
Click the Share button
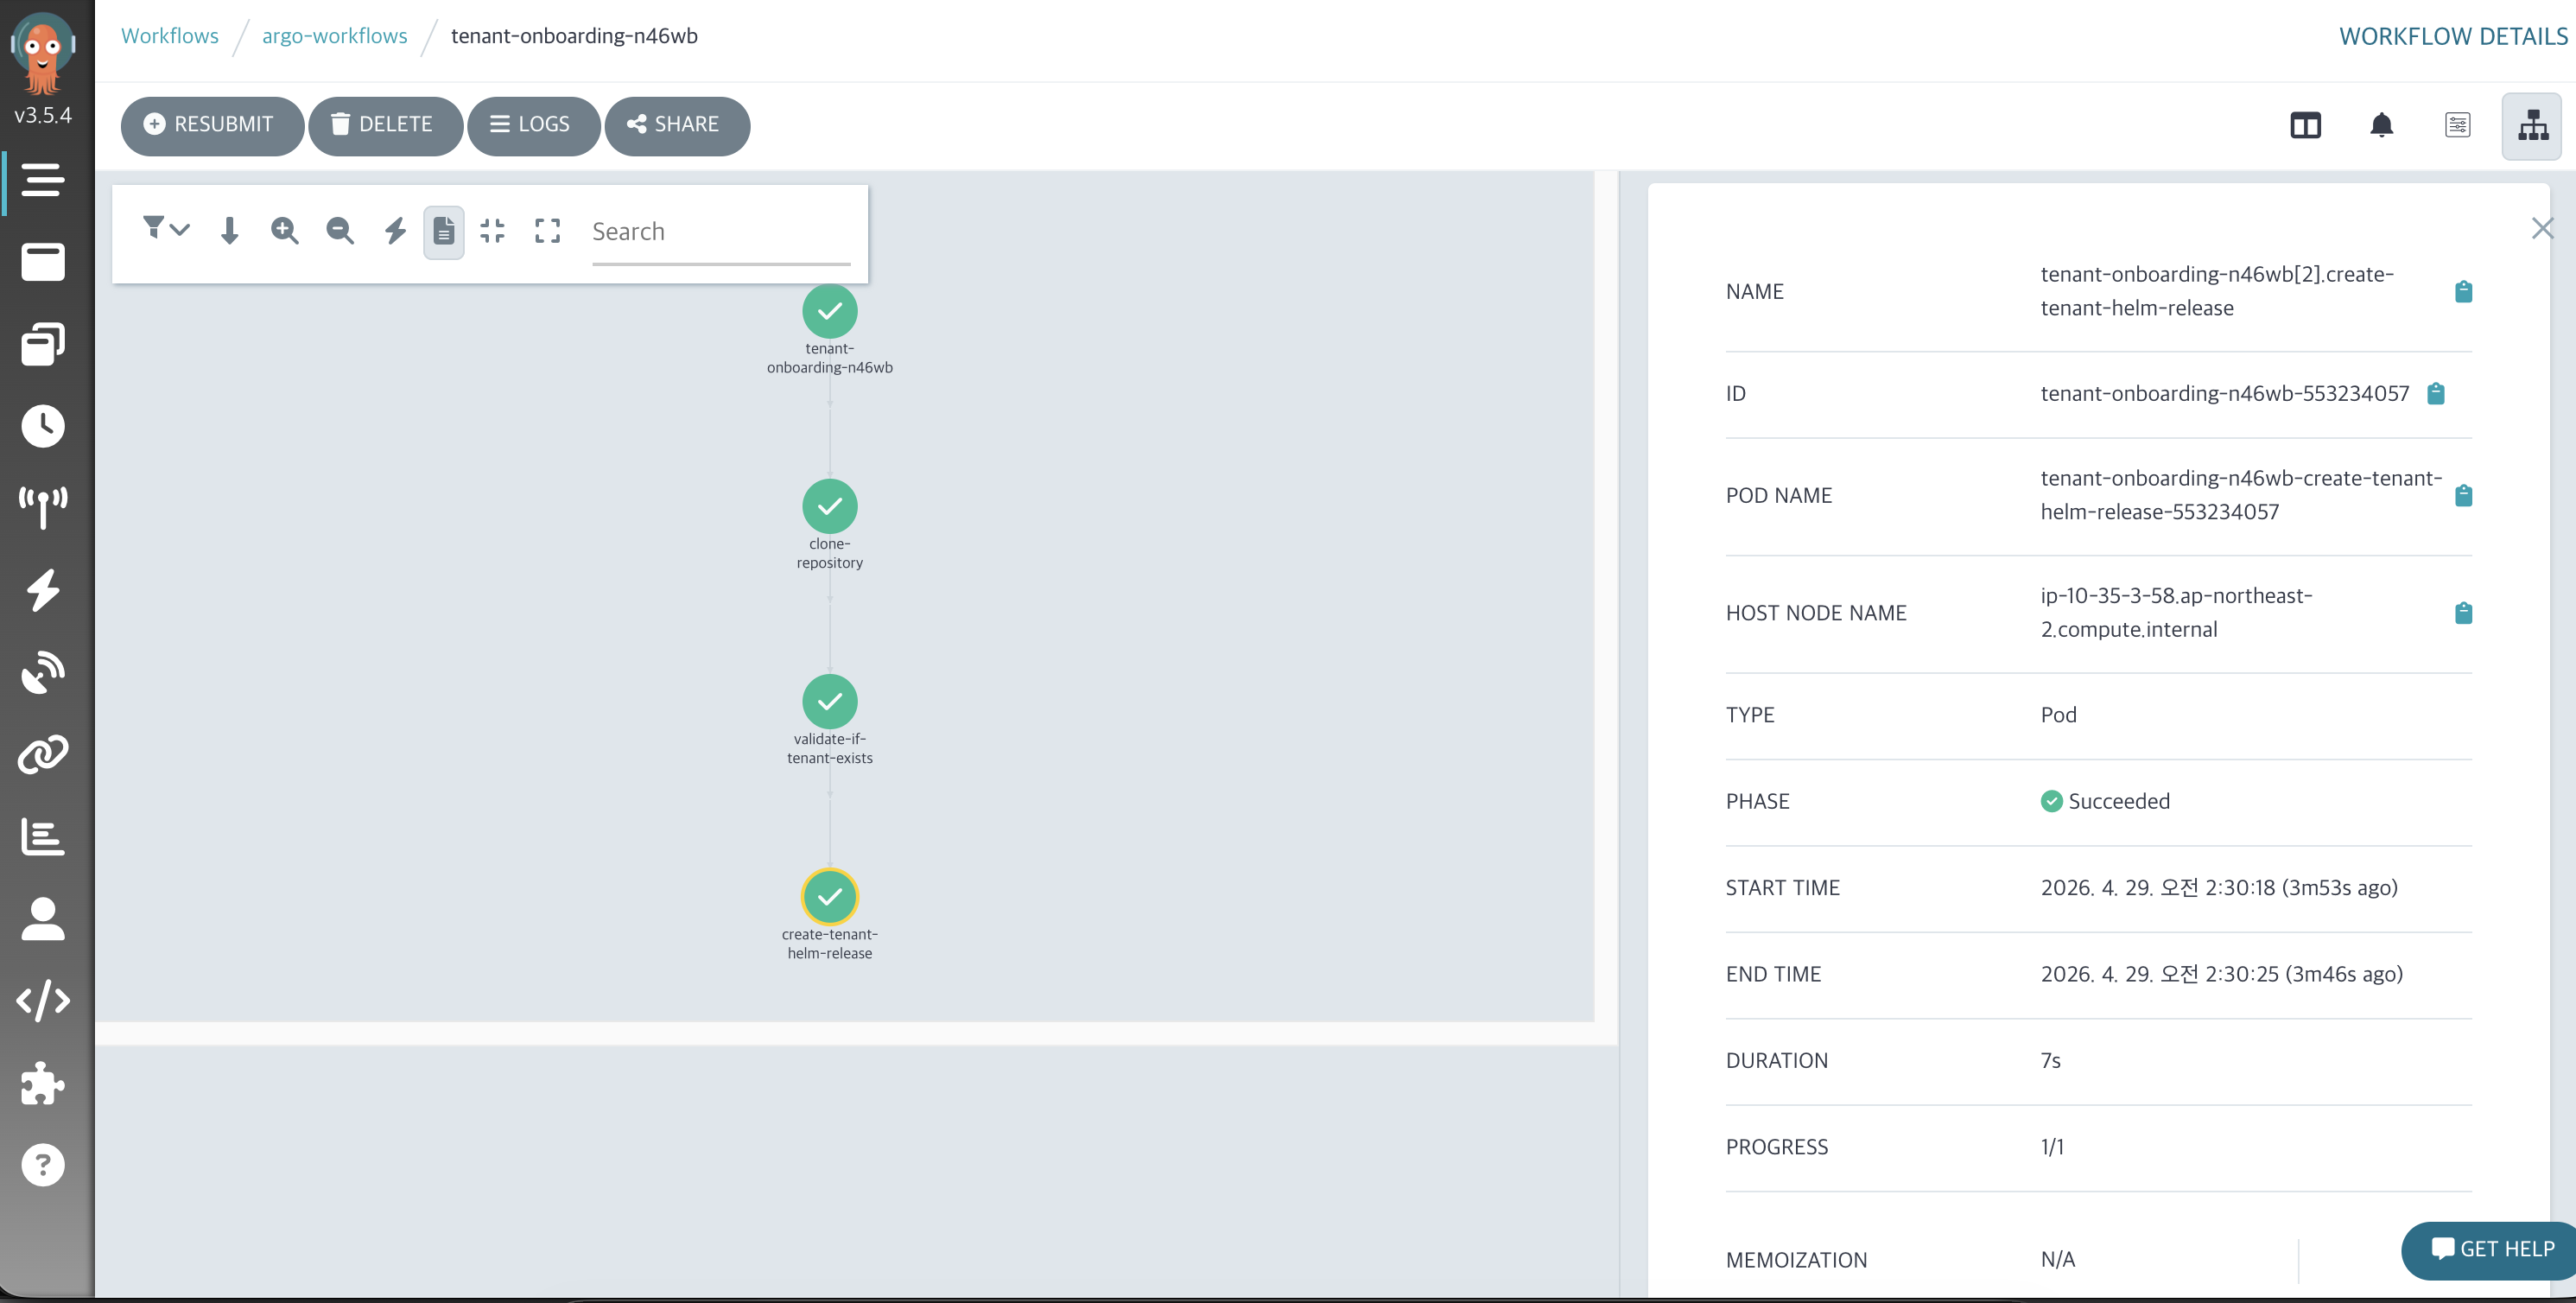[676, 125]
